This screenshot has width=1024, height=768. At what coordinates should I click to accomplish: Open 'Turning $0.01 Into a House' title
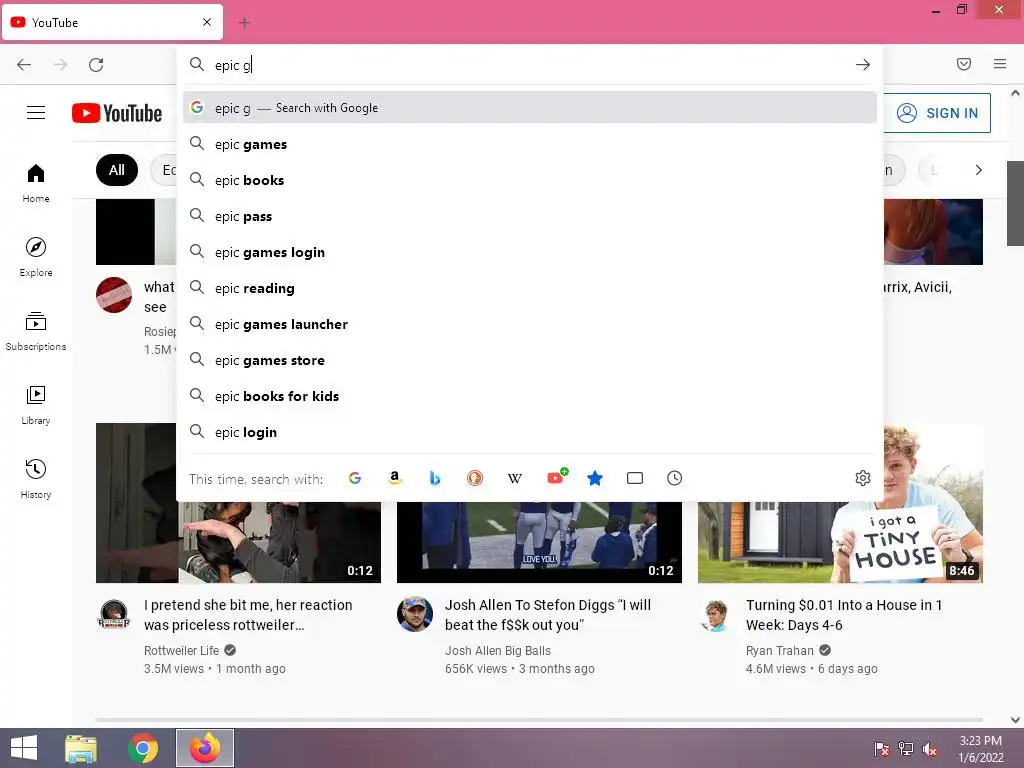coord(844,615)
